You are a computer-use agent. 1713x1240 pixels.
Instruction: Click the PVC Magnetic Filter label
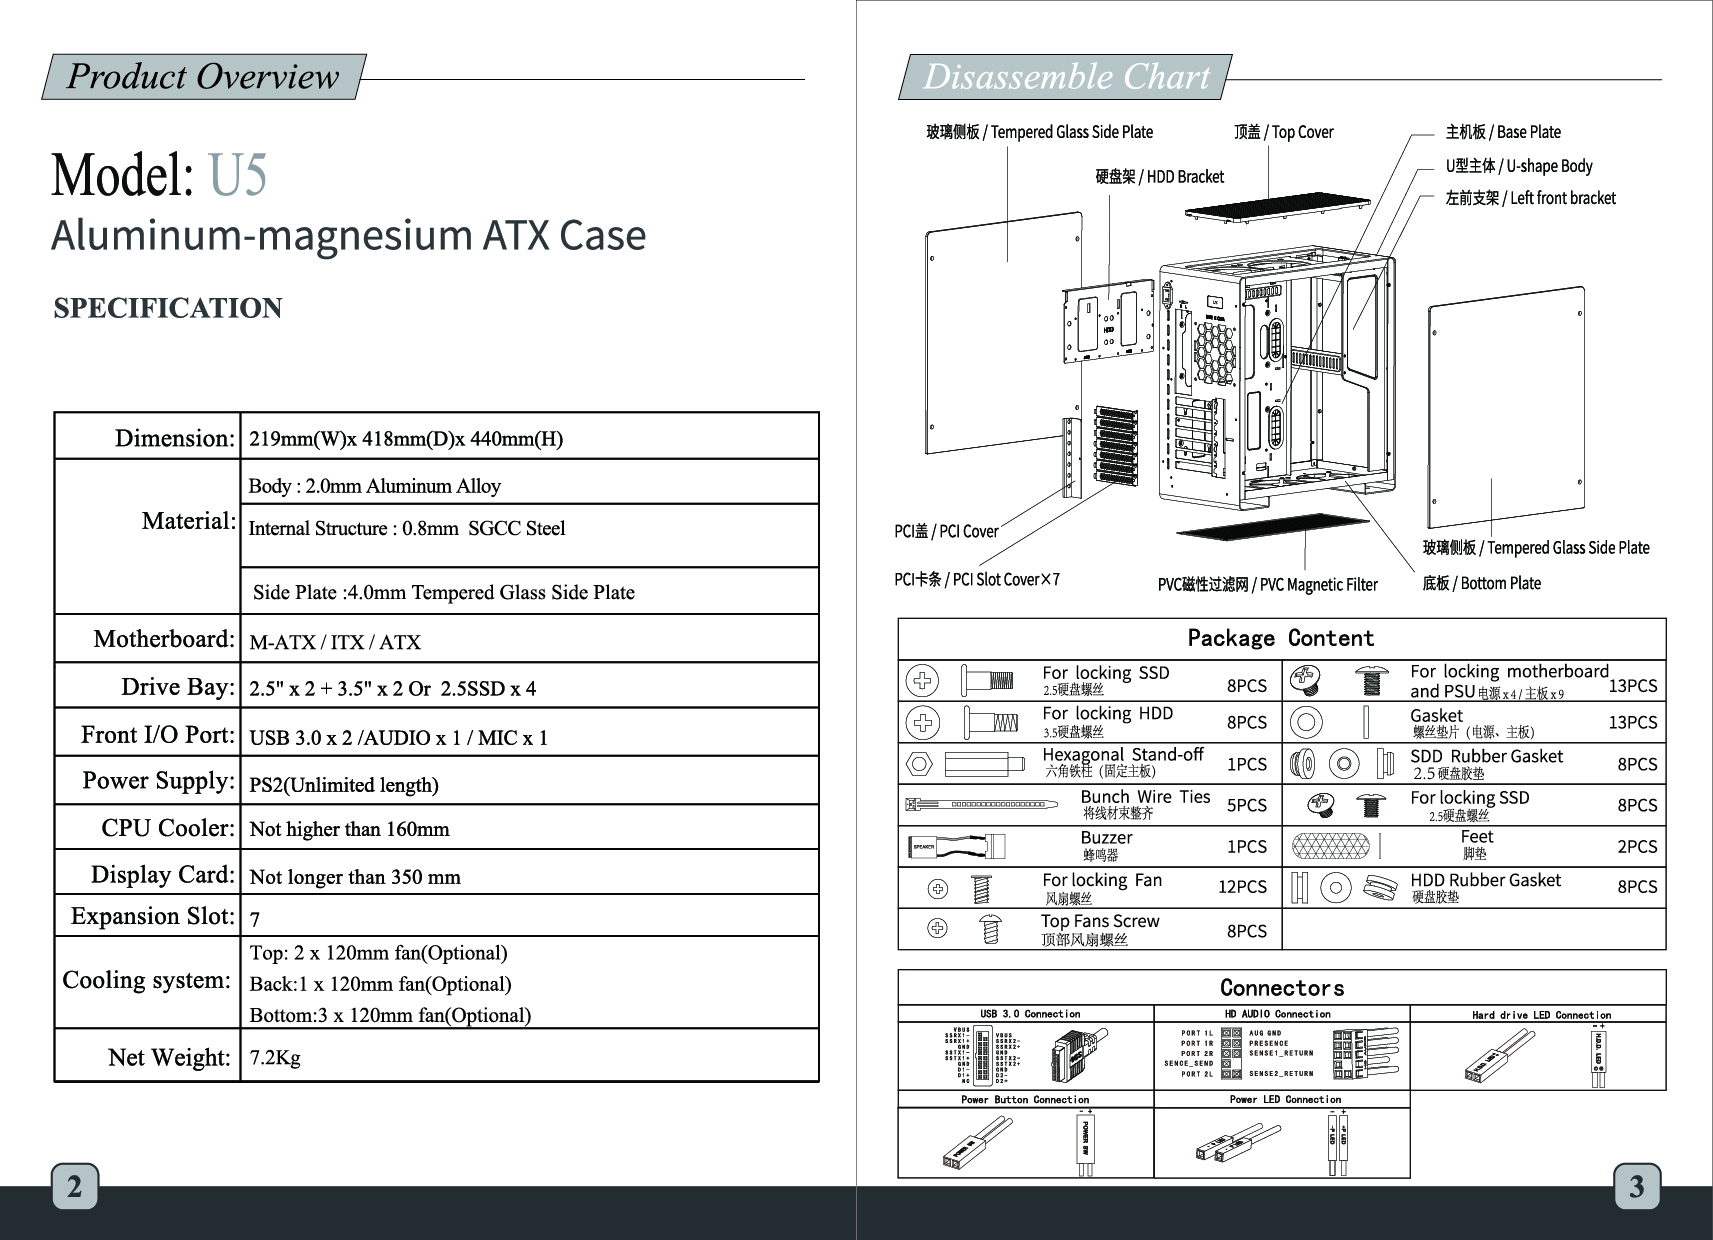coord(1268,585)
